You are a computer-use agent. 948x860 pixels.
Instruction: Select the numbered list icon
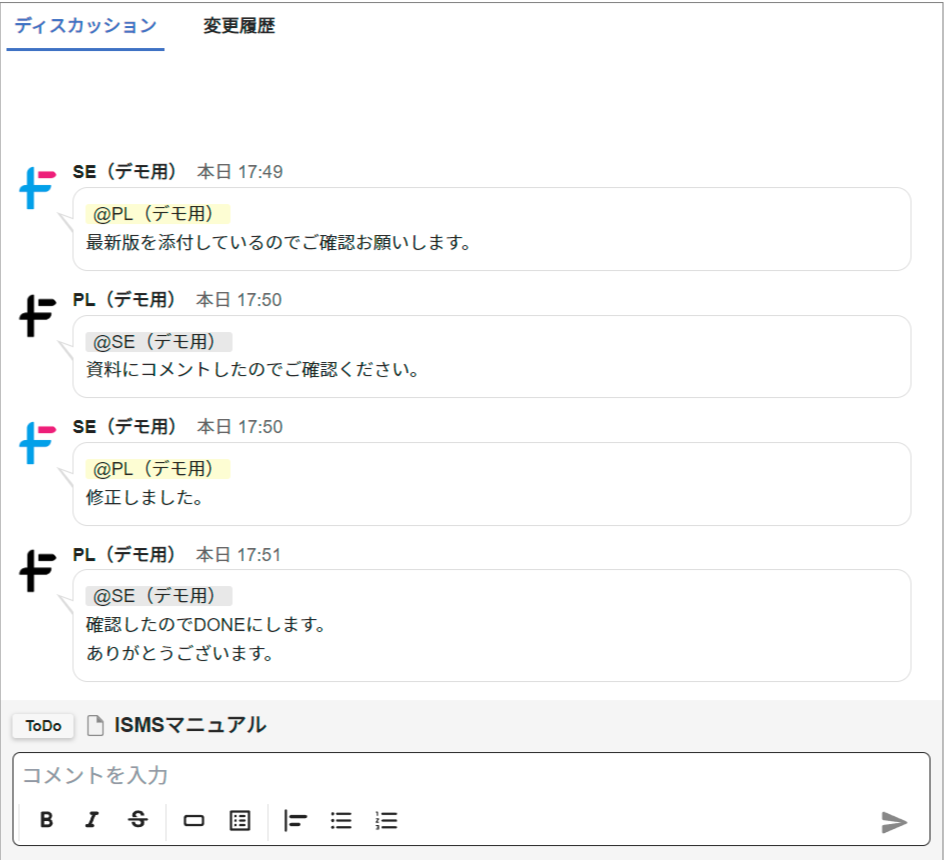386,820
